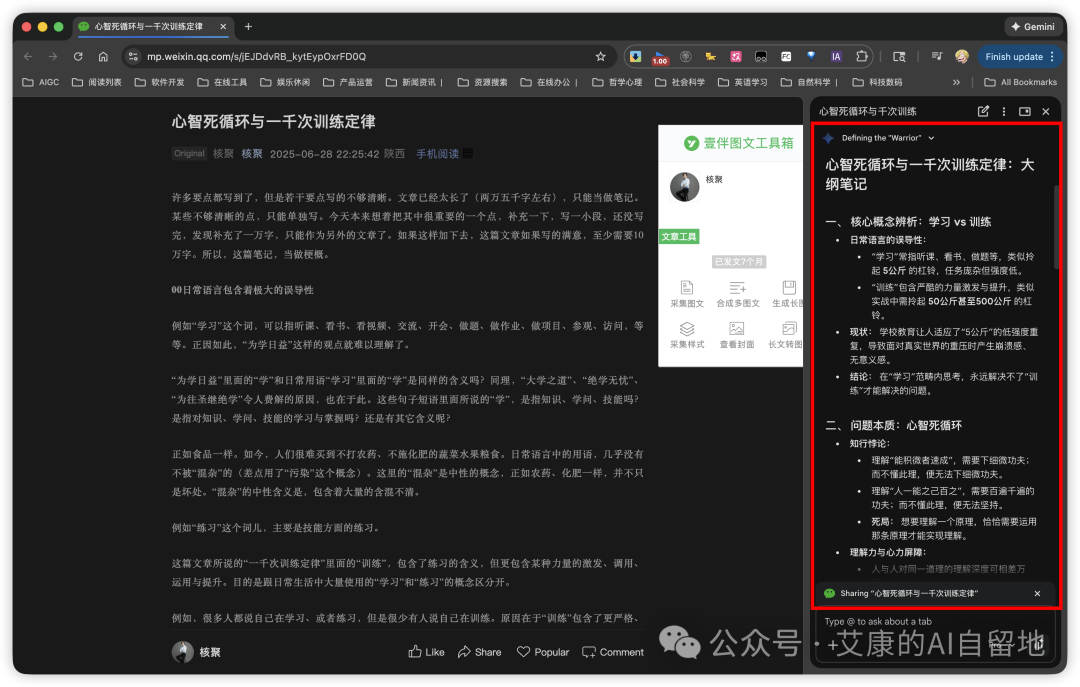The image size is (1080, 687).
Task: Open the 科技数码 bookmarks folder
Action: coord(877,82)
